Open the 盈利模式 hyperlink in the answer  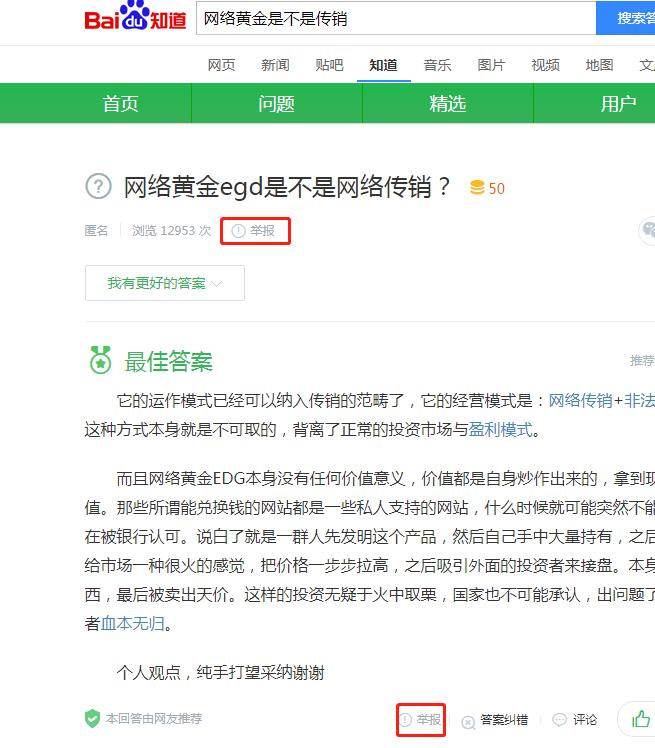coord(500,430)
